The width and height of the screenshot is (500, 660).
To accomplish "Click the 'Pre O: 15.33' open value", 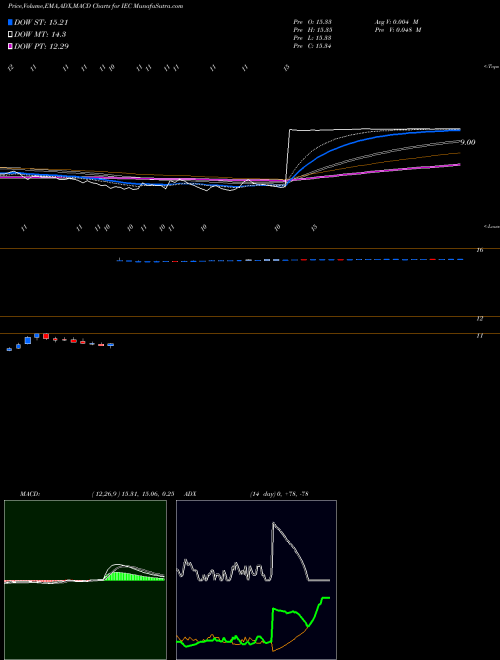I will pyautogui.click(x=314, y=21).
